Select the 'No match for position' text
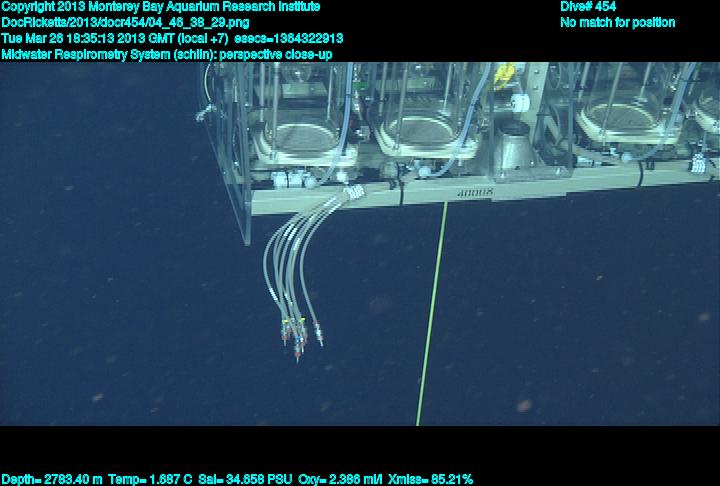The image size is (720, 486). (x=618, y=22)
